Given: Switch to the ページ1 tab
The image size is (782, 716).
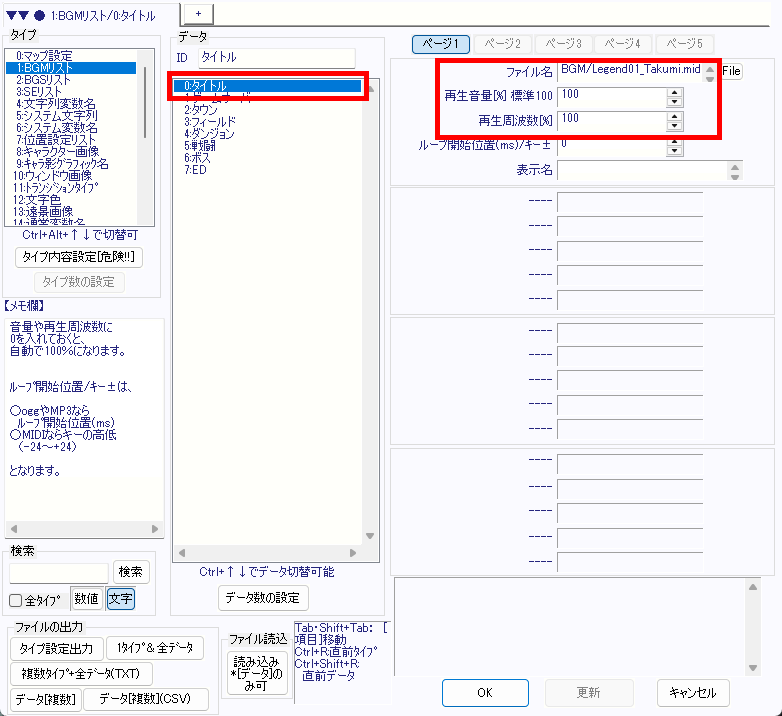Looking at the screenshot, I should click(440, 44).
